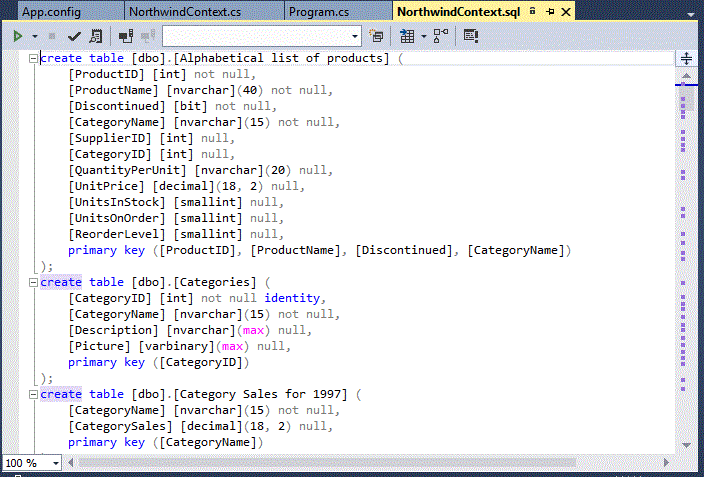
Task: Open the database selection combo box
Action: coord(262,36)
